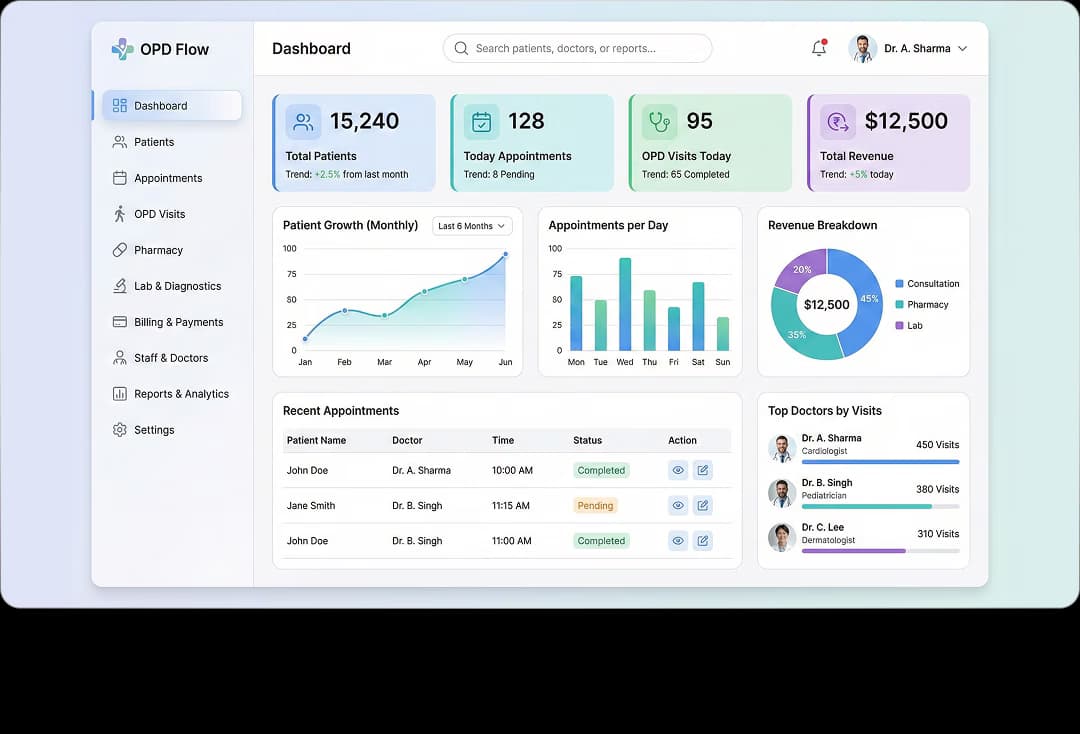Click the Pending status badge
Screen dimensions: 1080x734
point(595,505)
